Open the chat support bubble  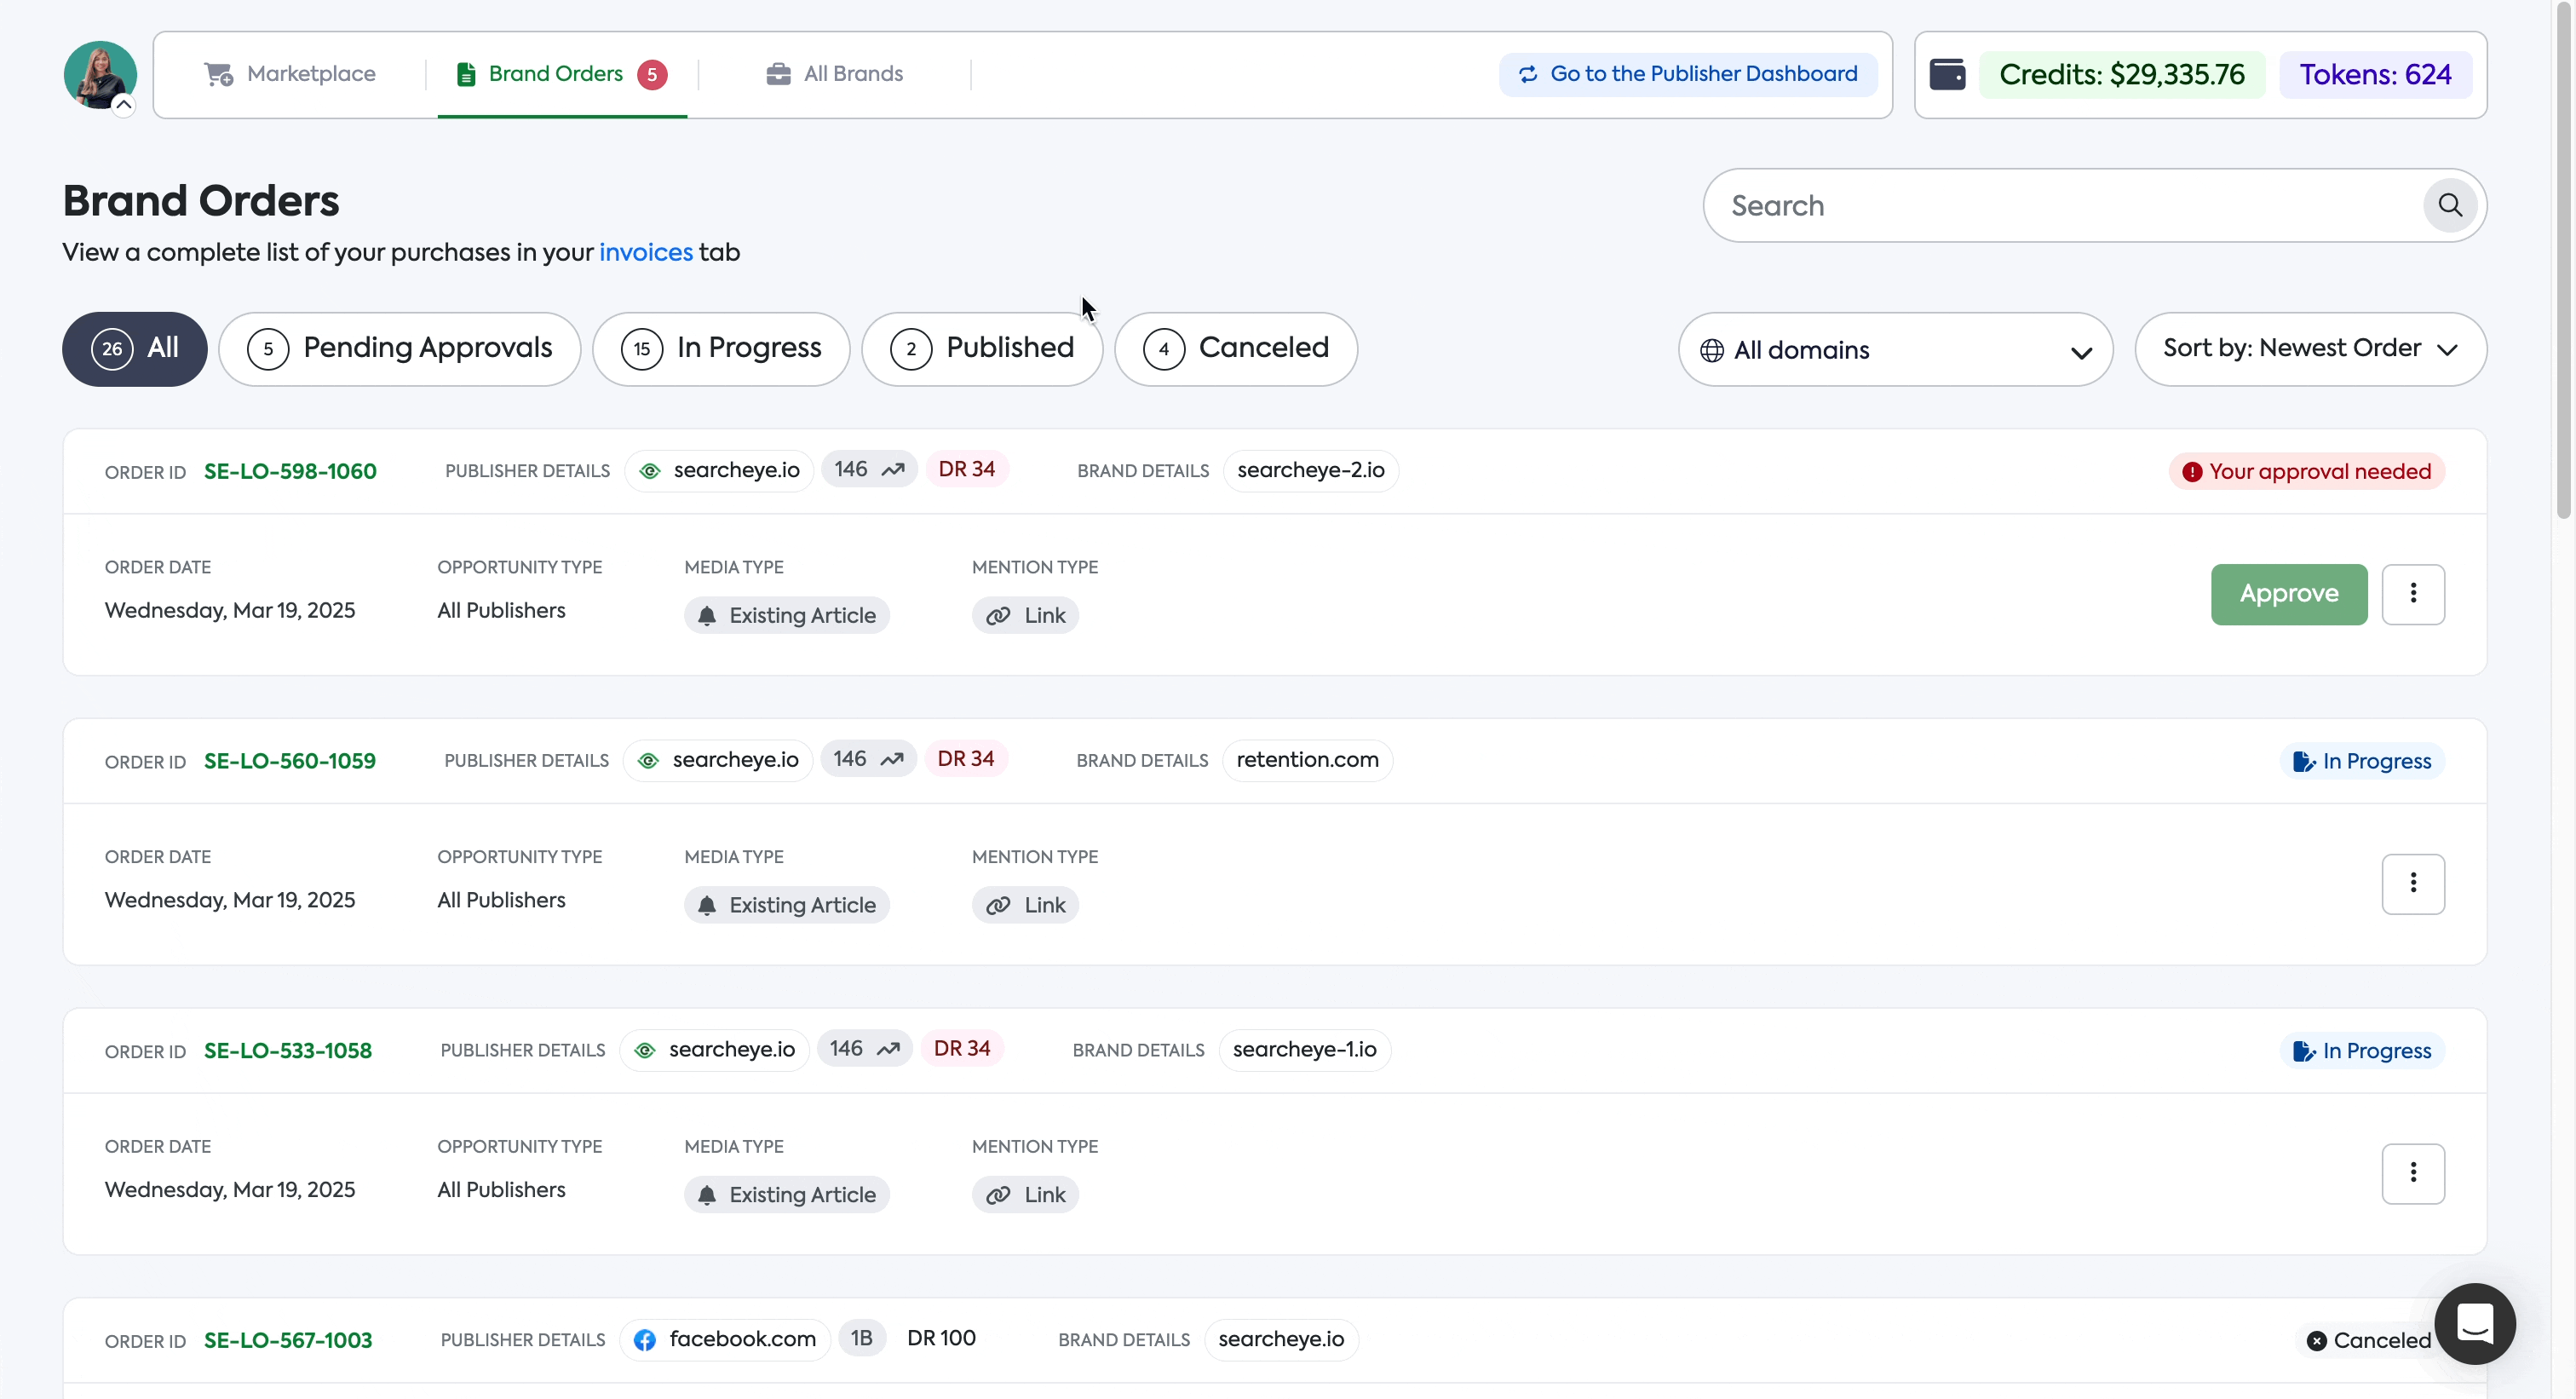pyautogui.click(x=2474, y=1323)
